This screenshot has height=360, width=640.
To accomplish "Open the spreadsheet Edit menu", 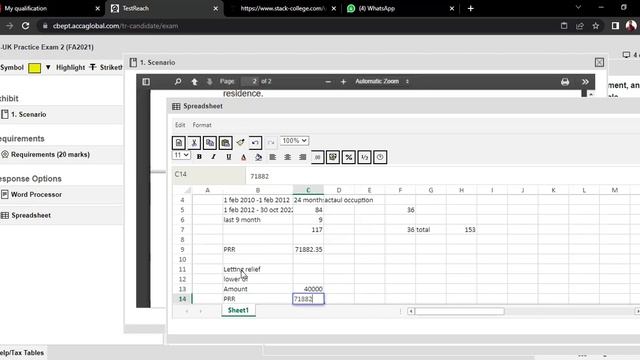I will tap(180, 125).
